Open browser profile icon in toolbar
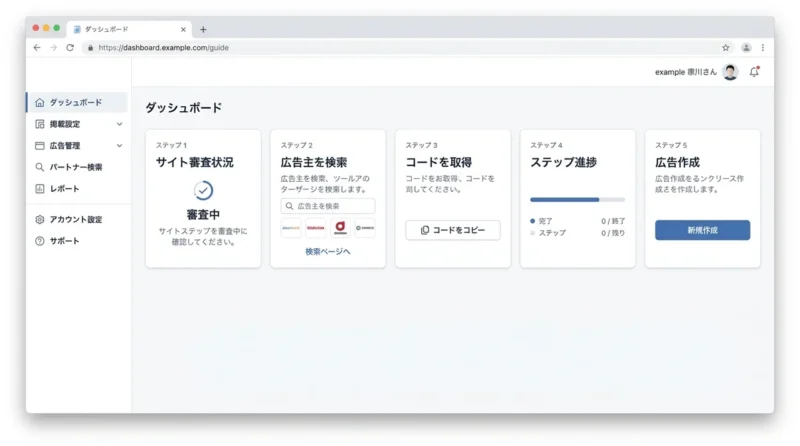 click(746, 47)
